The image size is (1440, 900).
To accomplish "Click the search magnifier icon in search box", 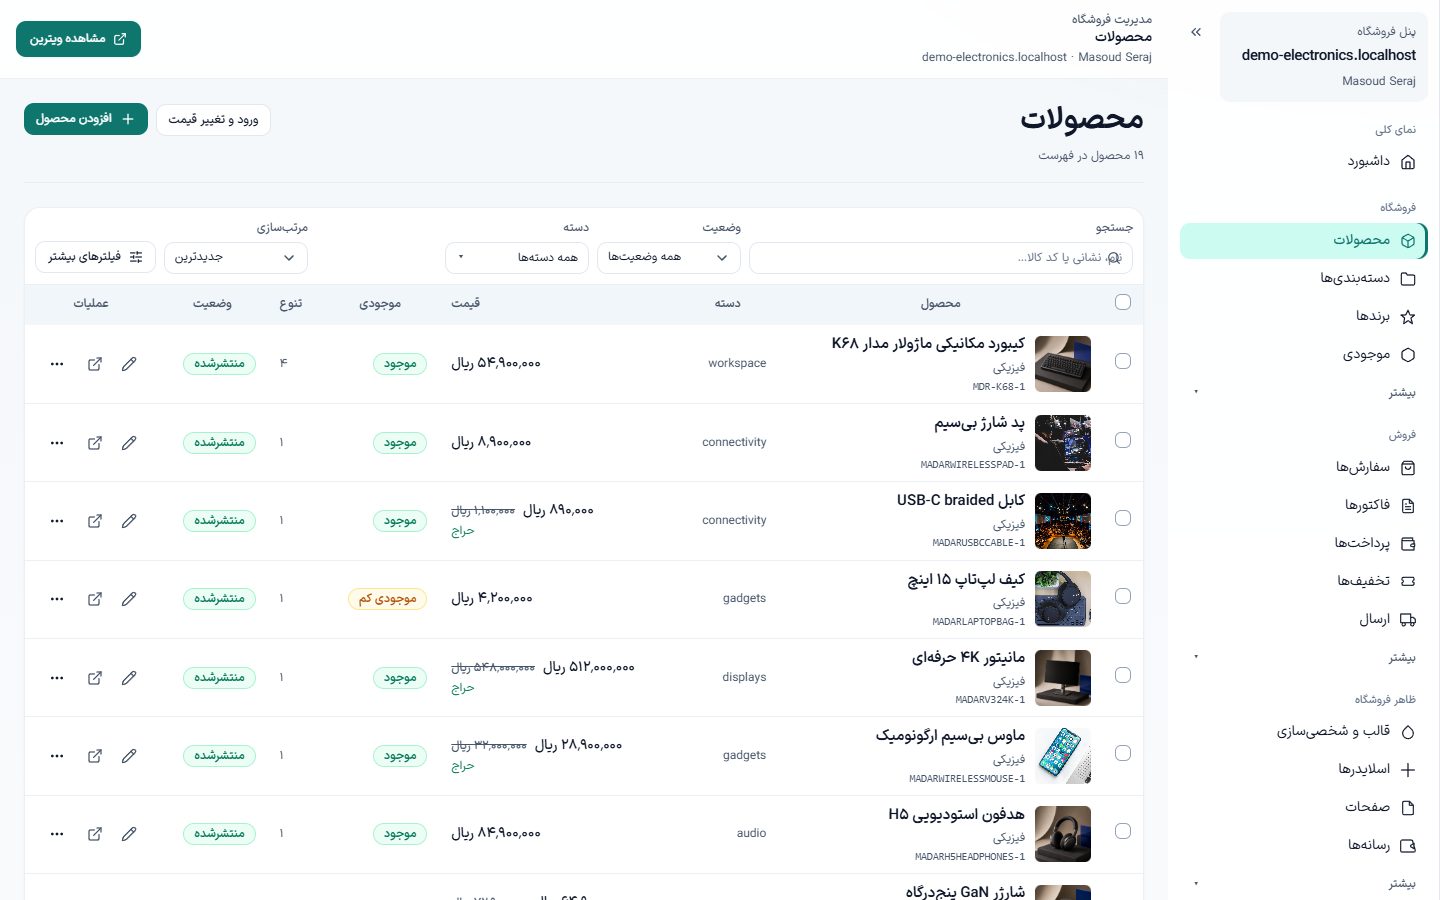I will pyautogui.click(x=1114, y=258).
